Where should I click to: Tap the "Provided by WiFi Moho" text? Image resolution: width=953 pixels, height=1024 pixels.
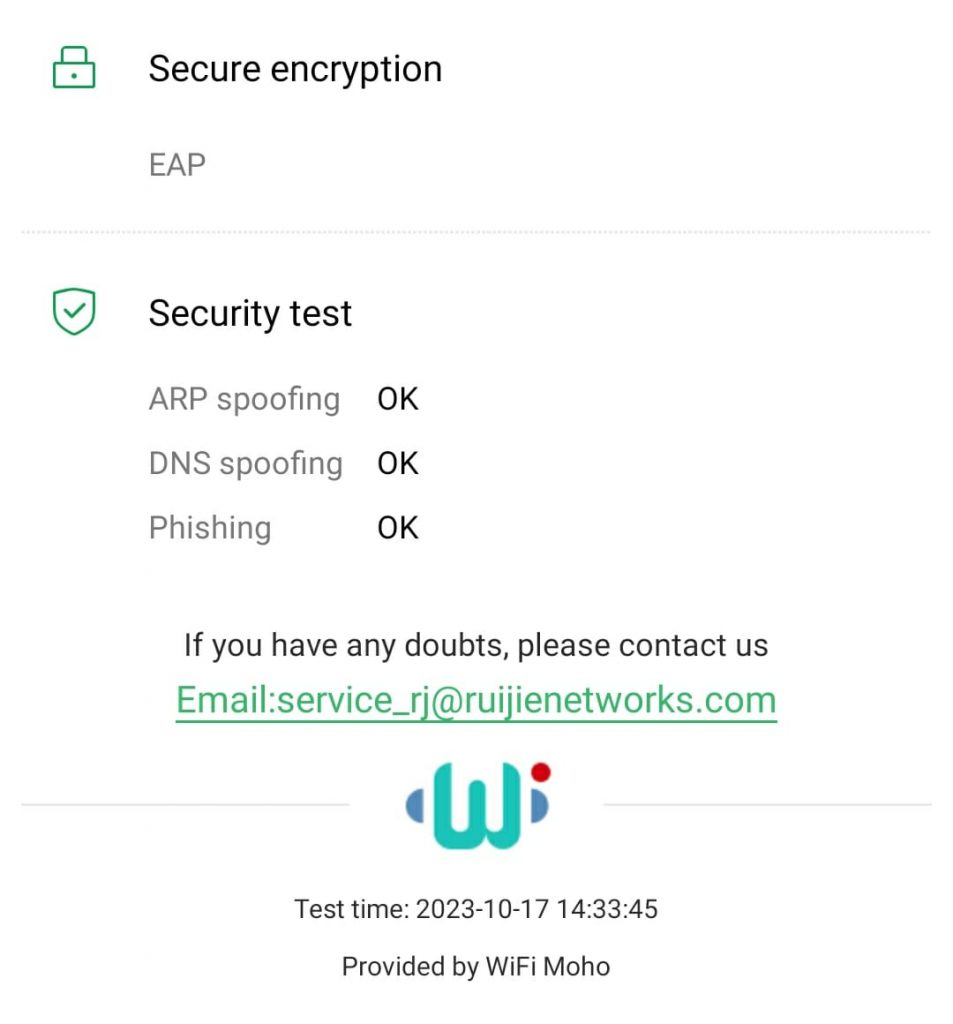pos(476,966)
